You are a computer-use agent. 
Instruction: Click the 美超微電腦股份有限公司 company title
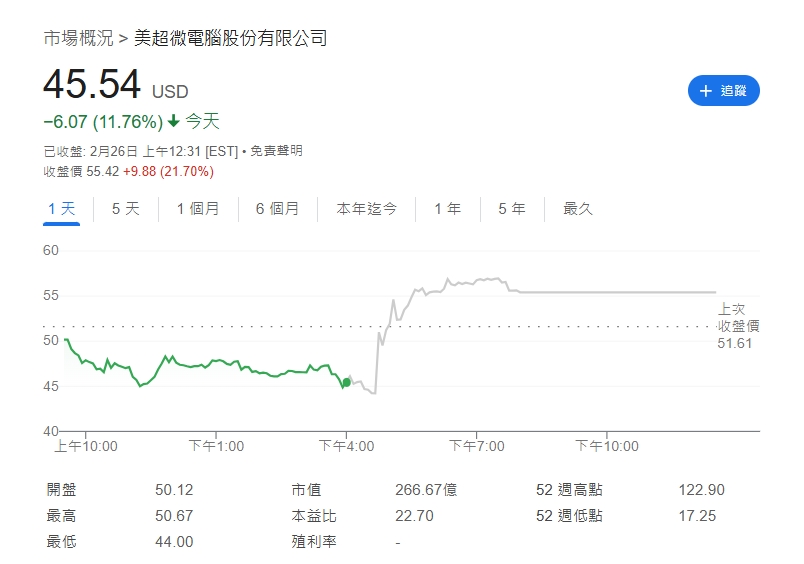tap(231, 38)
